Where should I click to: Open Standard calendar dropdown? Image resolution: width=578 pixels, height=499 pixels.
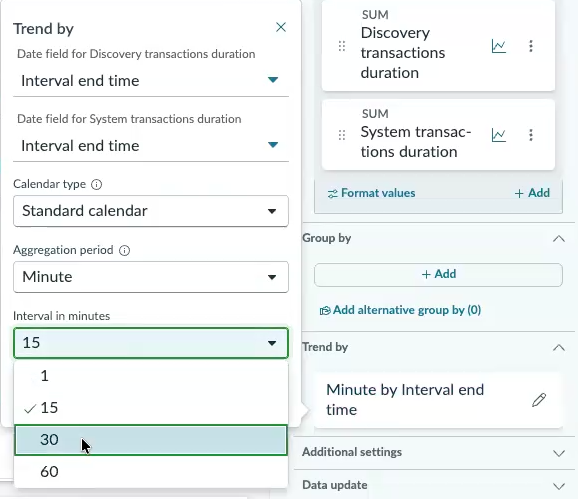pyautogui.click(x=151, y=211)
